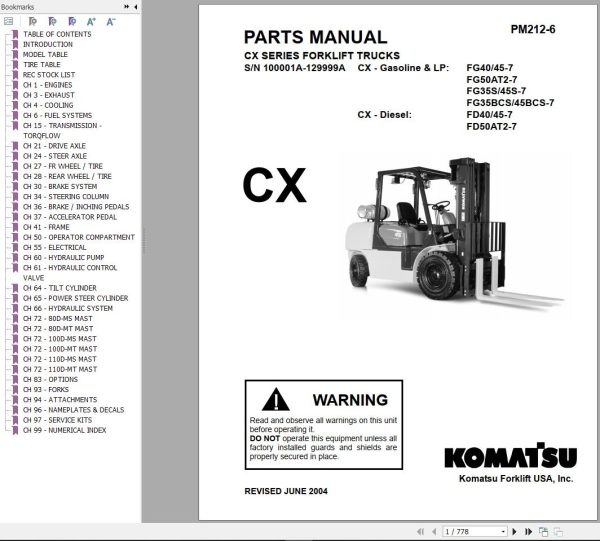Click the PM212-6 document number text

pos(533,29)
